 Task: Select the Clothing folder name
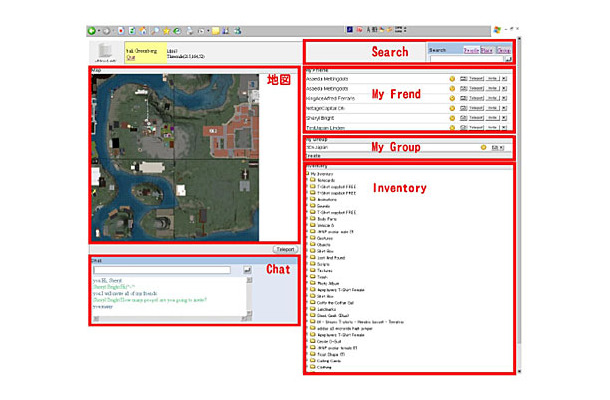324,367
